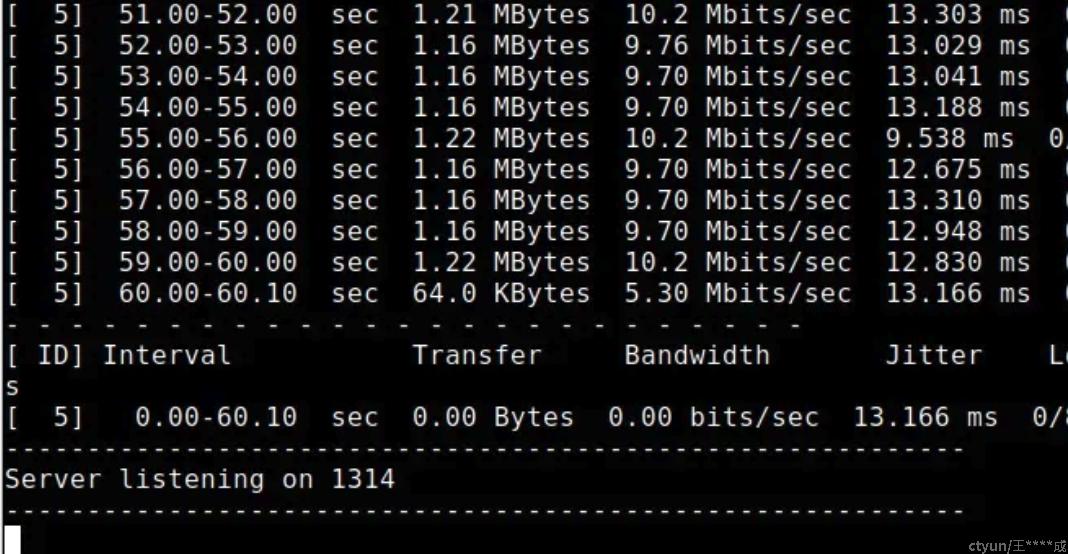
Task: Click the 64.0 KBytes transfer value
Action: [x=501, y=293]
